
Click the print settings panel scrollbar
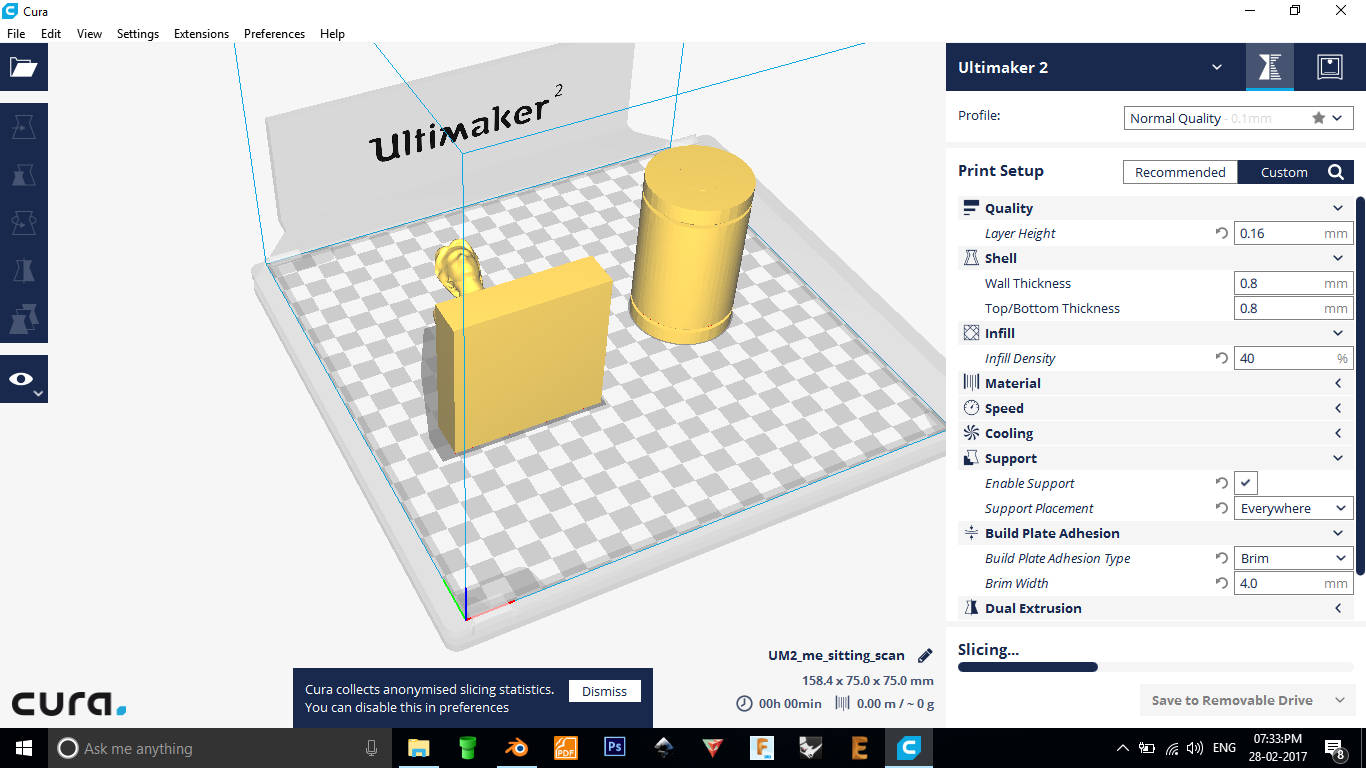click(1360, 385)
